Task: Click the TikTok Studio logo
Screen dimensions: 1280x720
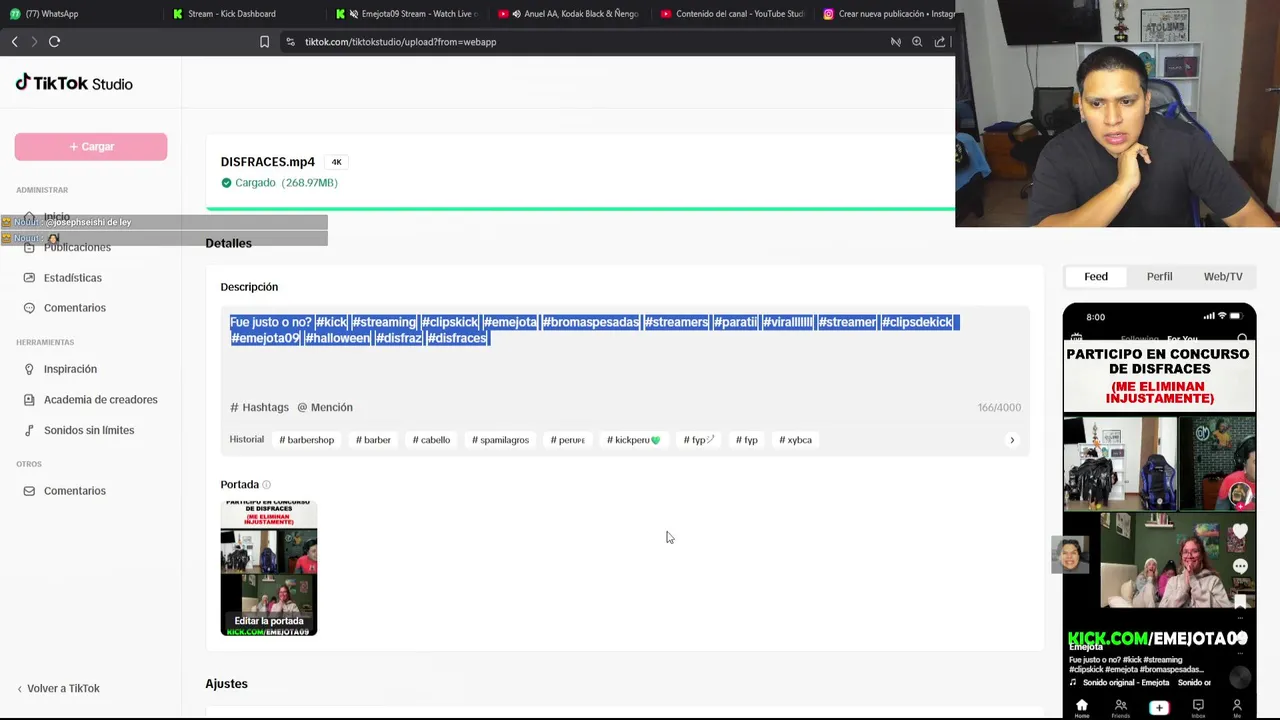Action: [74, 83]
